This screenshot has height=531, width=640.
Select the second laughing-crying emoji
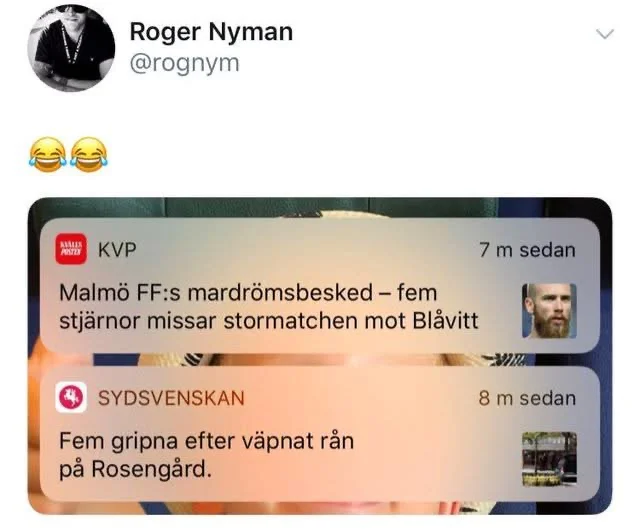[89, 154]
